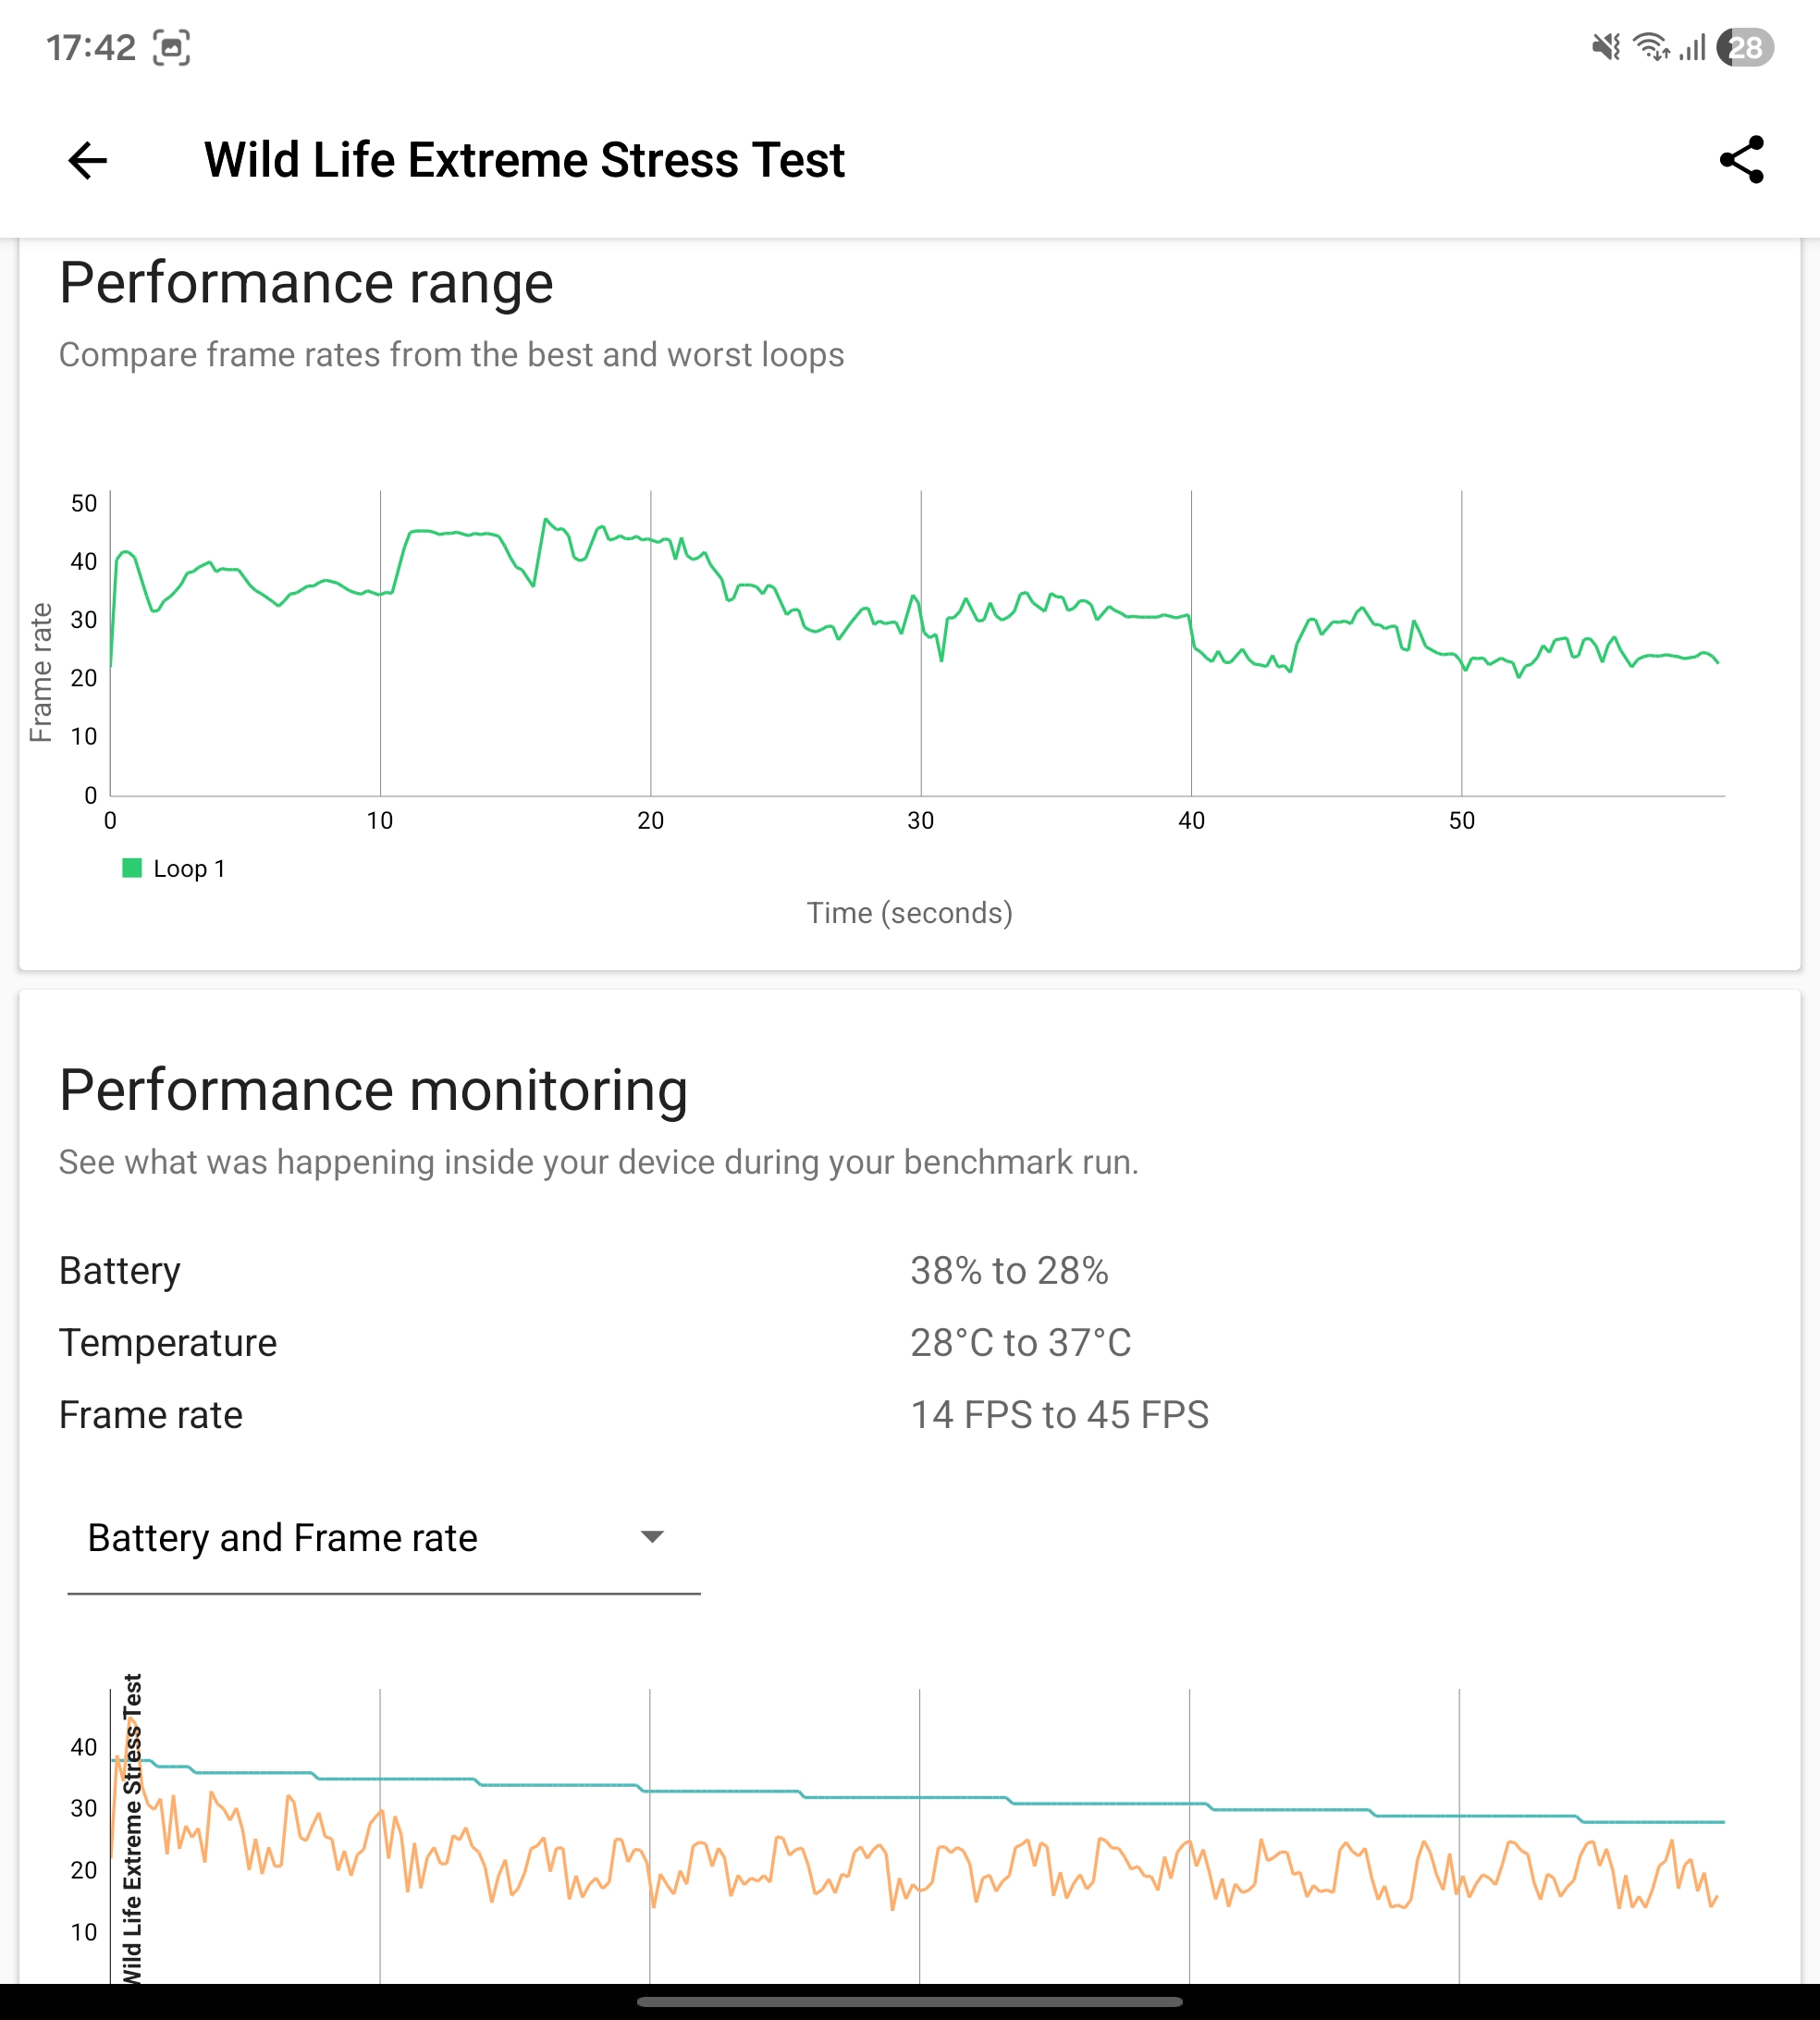Tap the Performance range heading

coord(306,283)
